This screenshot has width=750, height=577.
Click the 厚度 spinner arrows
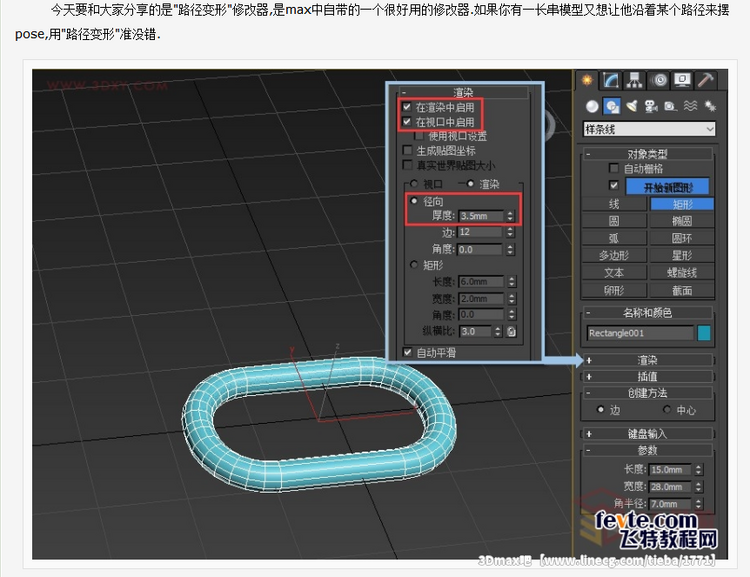[x=510, y=216]
